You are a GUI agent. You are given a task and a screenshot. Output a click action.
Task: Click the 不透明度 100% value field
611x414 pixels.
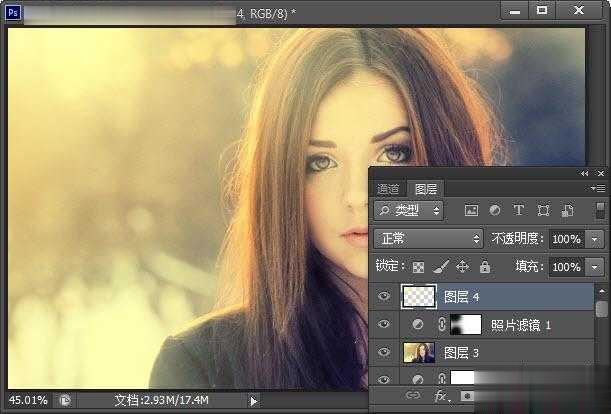[567, 239]
